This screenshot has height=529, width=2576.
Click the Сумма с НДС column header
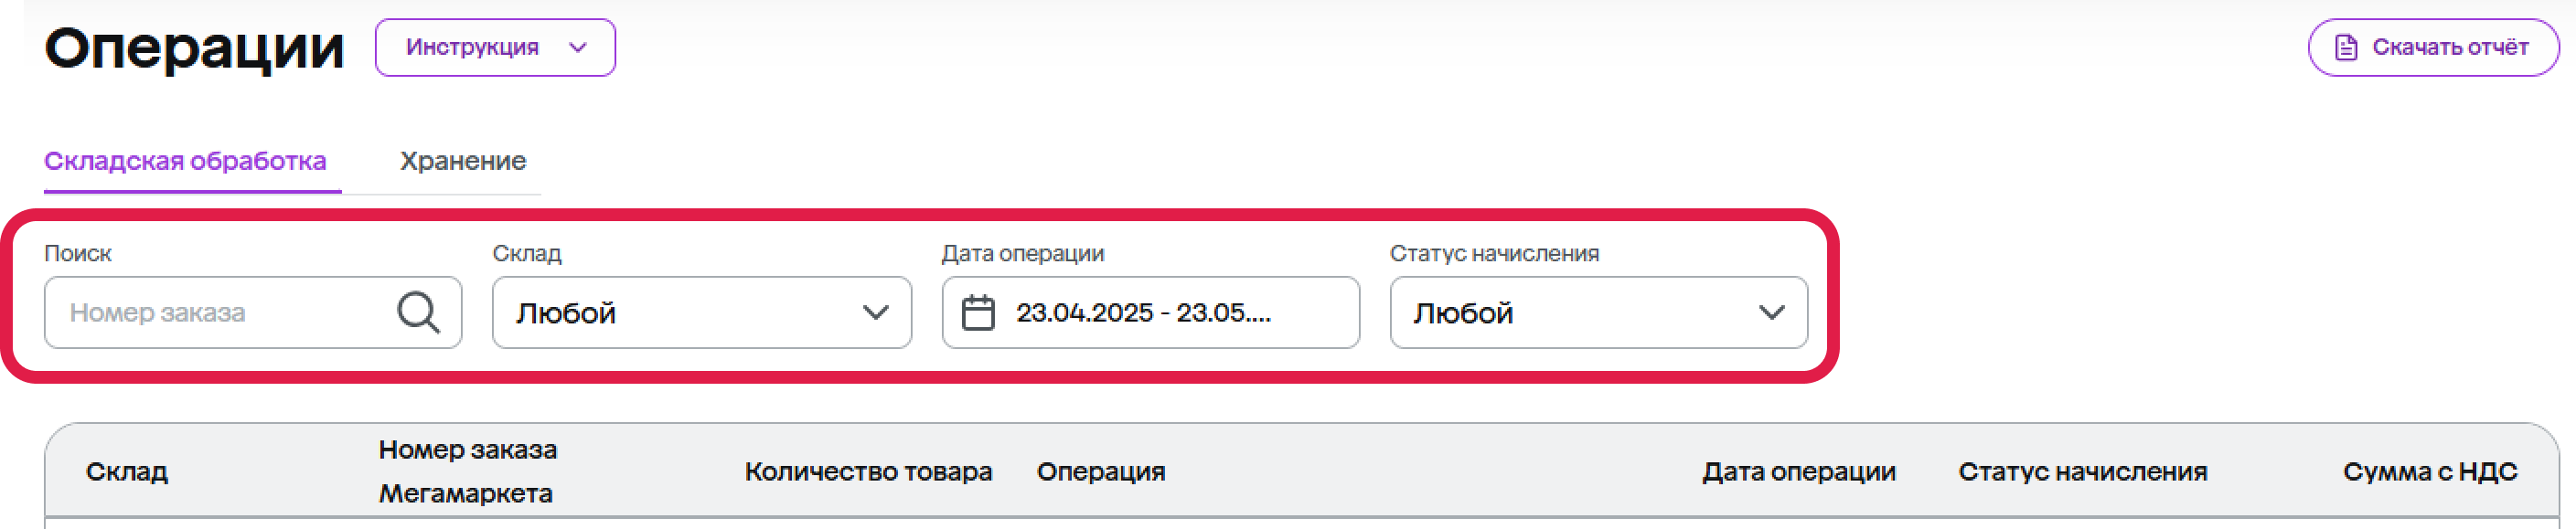2430,471
